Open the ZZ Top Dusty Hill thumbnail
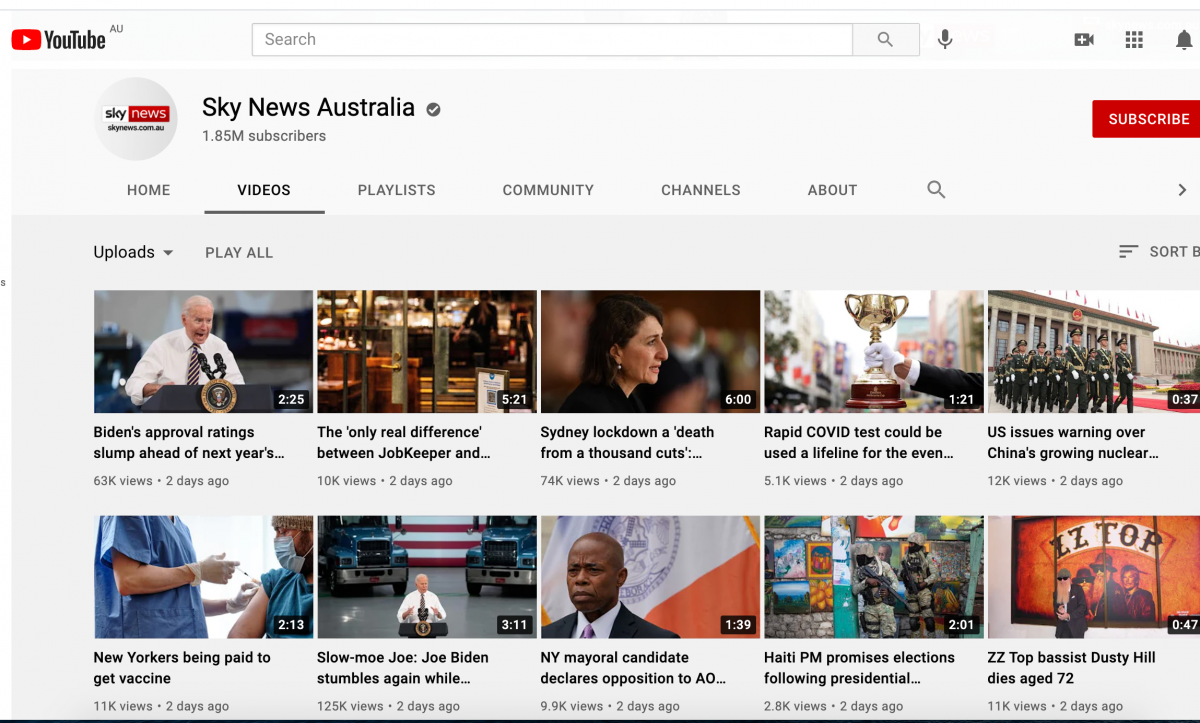 1093,577
